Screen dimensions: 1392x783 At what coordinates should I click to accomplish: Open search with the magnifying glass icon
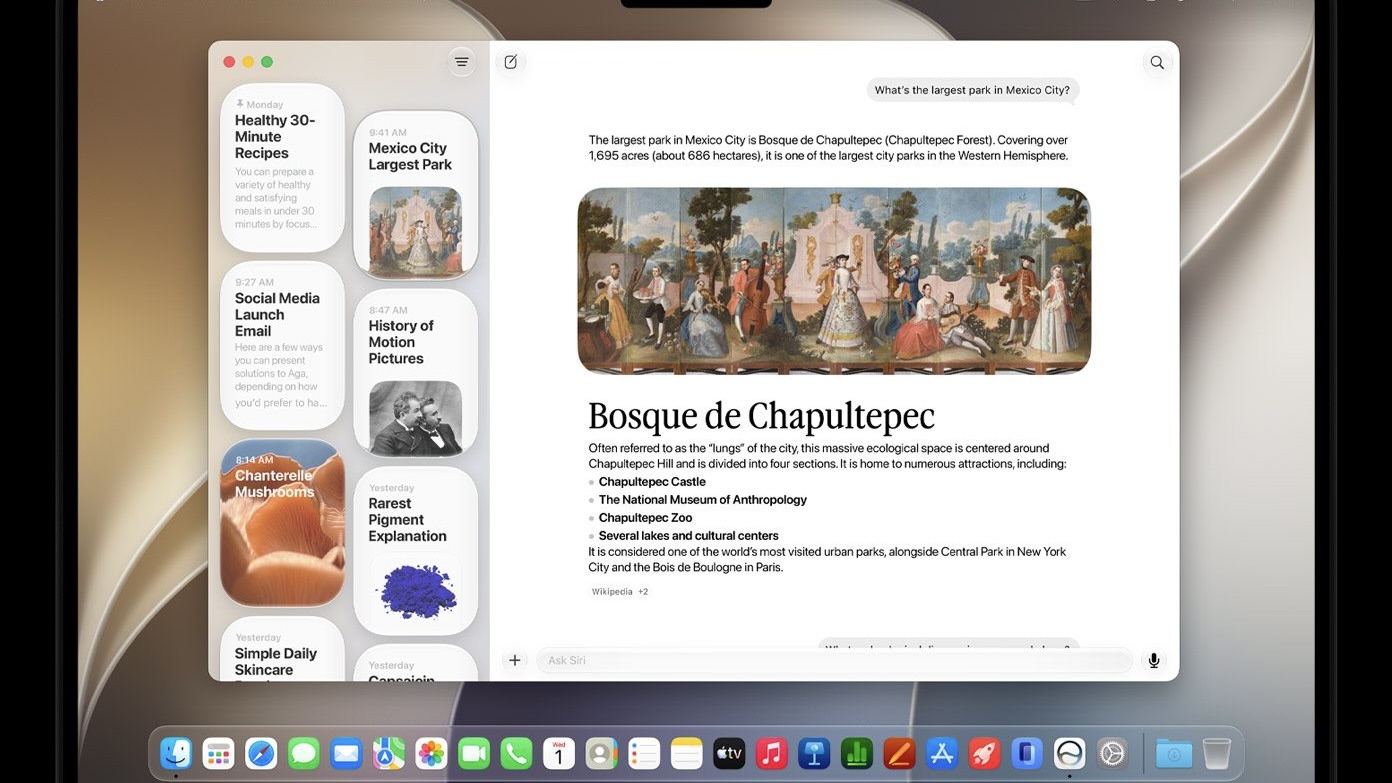[x=1157, y=62]
